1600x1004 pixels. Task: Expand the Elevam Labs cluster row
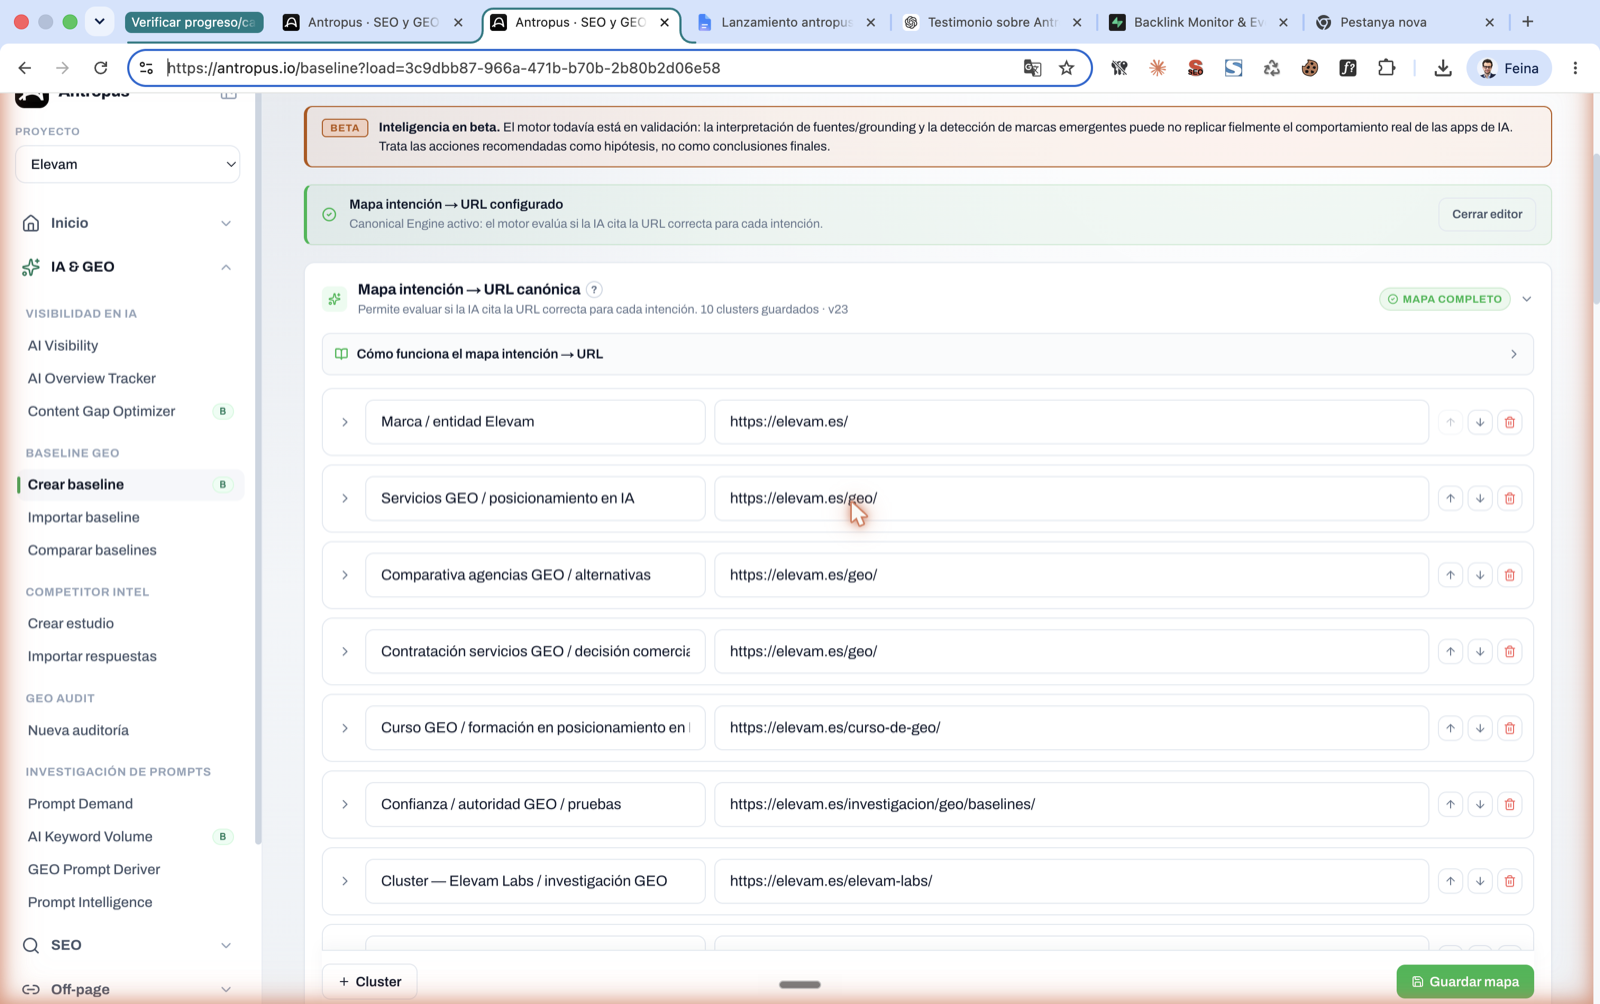(345, 881)
